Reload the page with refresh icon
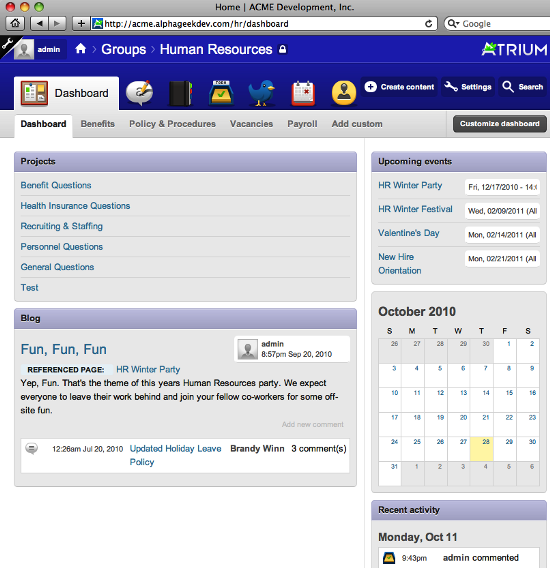The image size is (550, 568). pyautogui.click(x=428, y=24)
